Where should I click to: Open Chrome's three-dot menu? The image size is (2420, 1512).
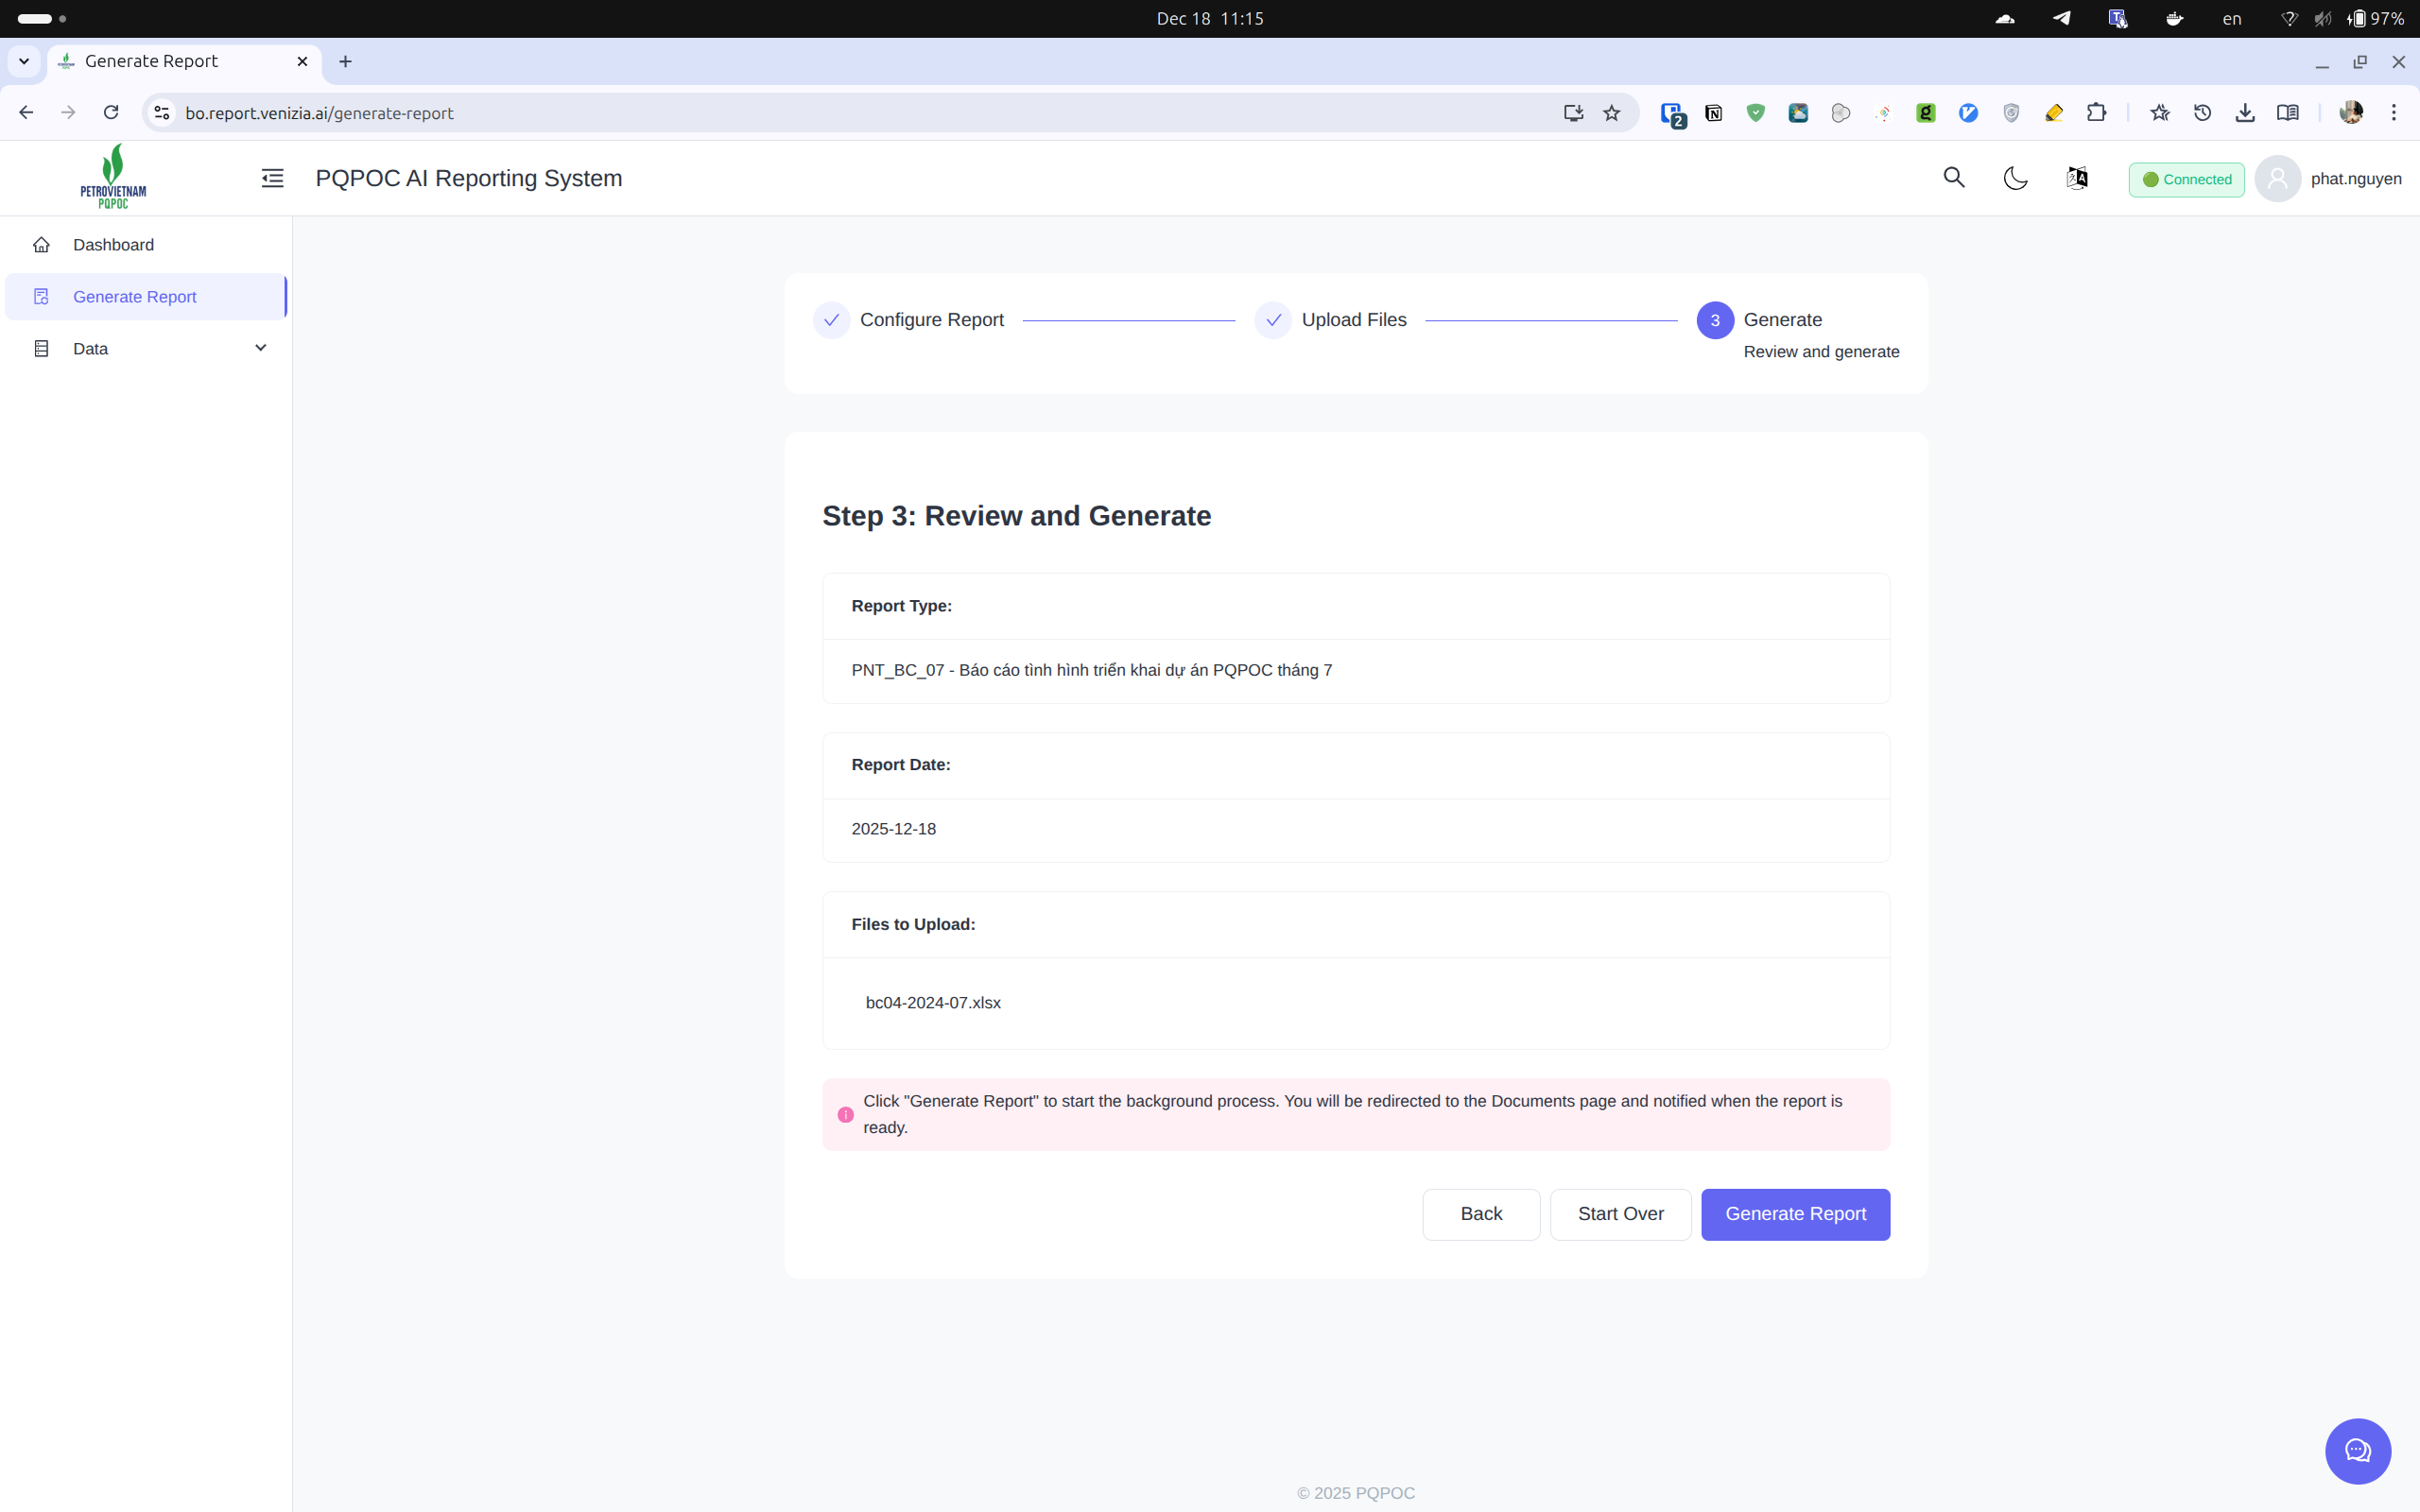[x=2395, y=112]
